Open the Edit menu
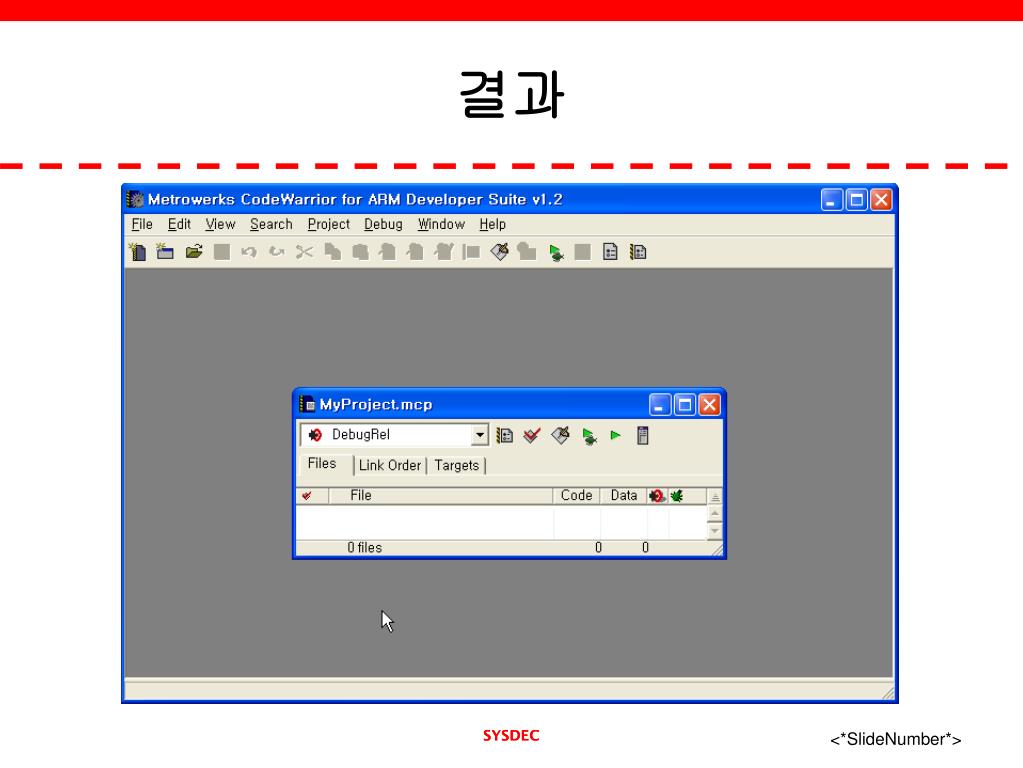The image size is (1023, 768). pyautogui.click(x=179, y=224)
